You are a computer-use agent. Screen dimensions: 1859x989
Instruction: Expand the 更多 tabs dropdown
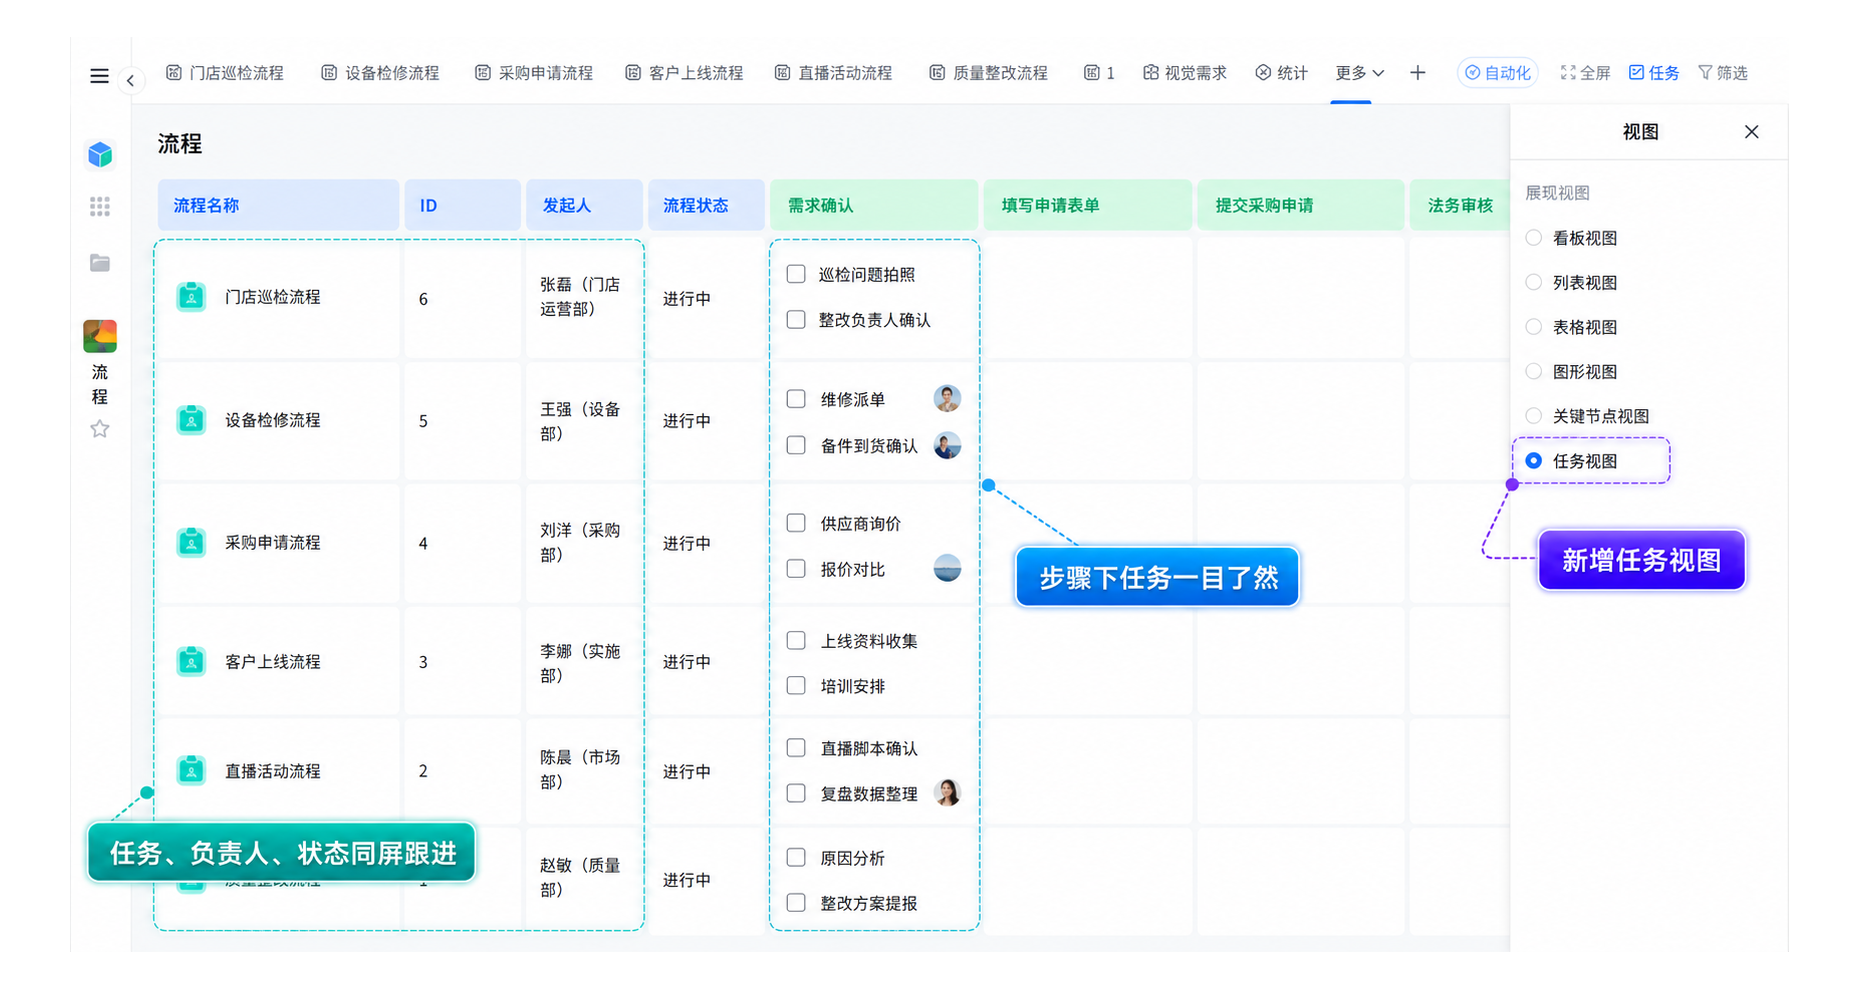[1359, 73]
